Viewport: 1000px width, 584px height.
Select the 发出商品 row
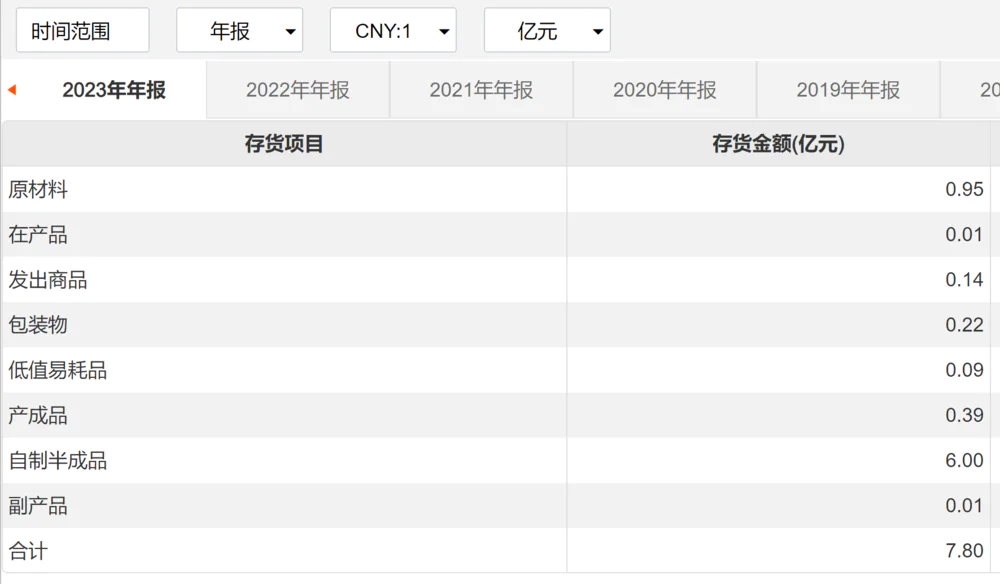[x=496, y=280]
